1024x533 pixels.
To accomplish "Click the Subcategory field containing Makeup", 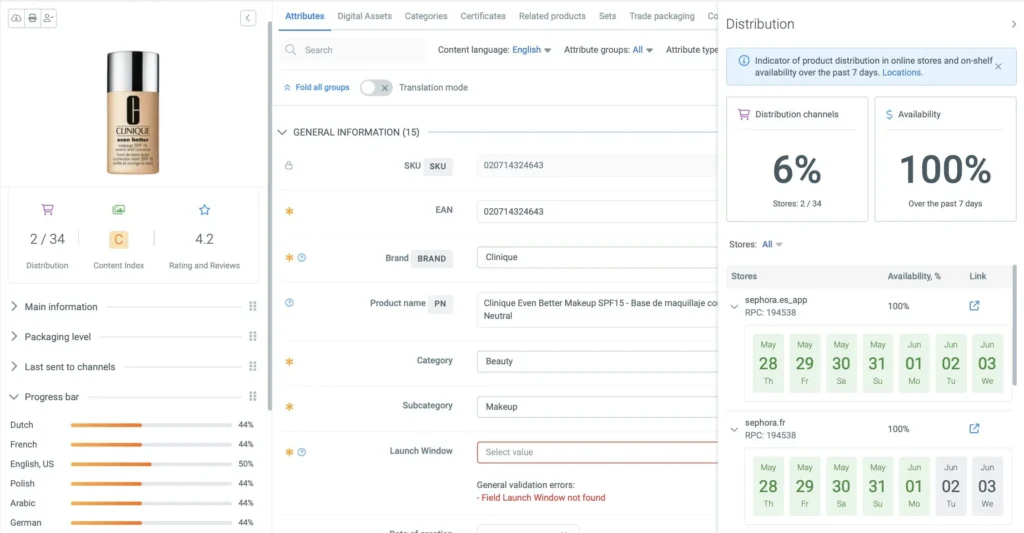I will pyautogui.click(x=598, y=406).
